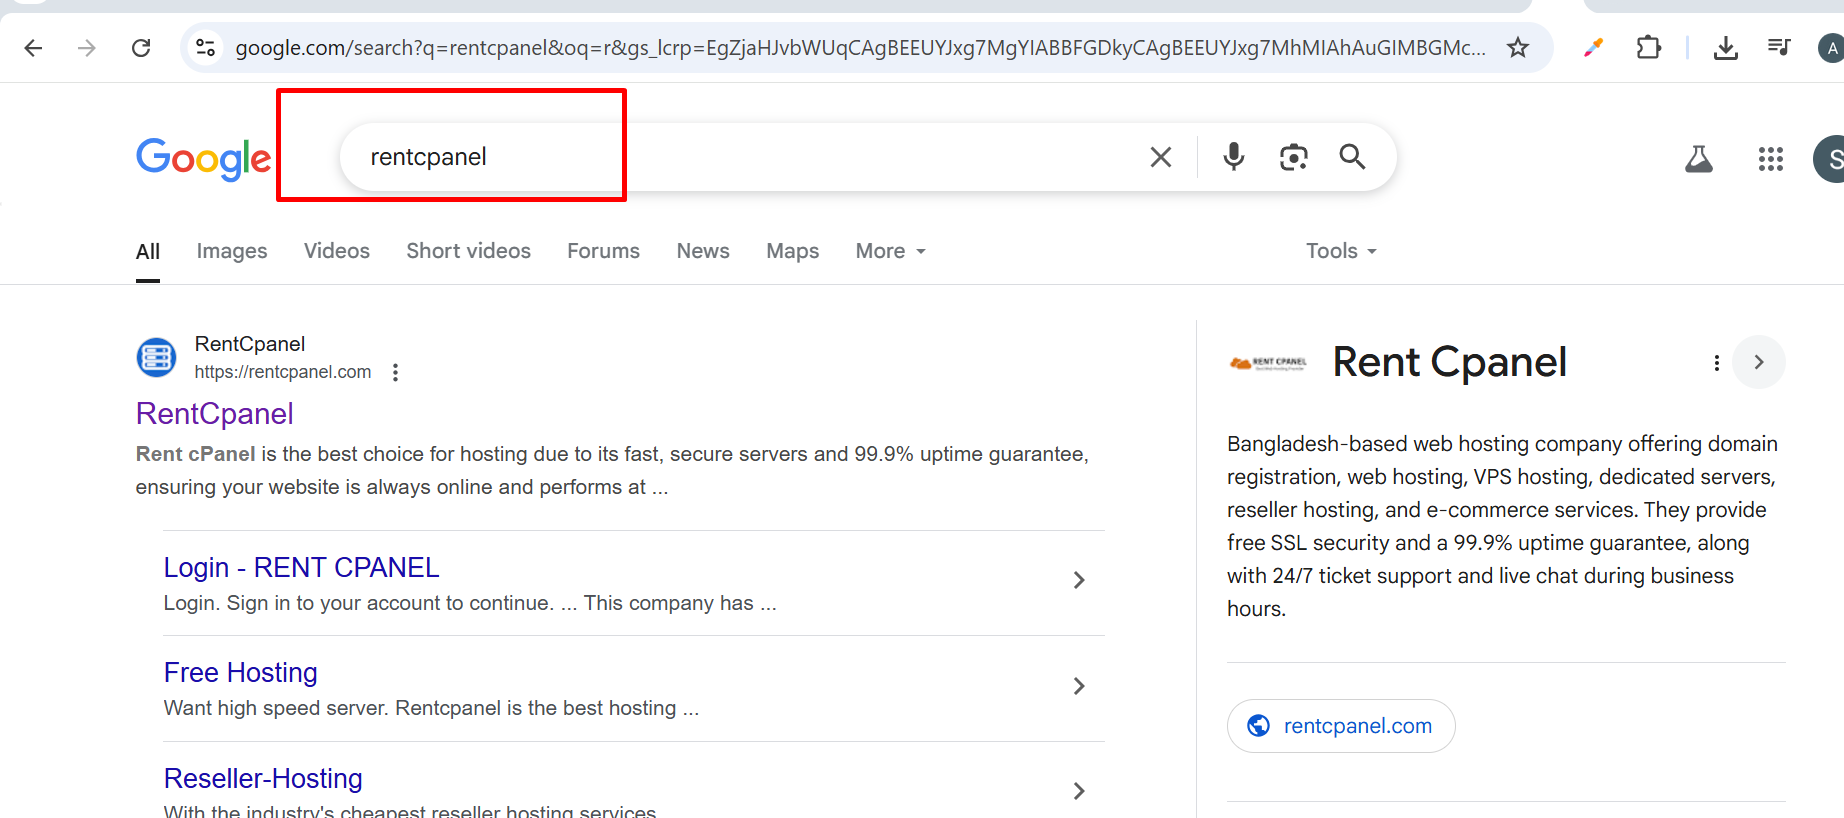Open the Reseller-Hosting link
Screen dimensions: 1844x818
(263, 778)
